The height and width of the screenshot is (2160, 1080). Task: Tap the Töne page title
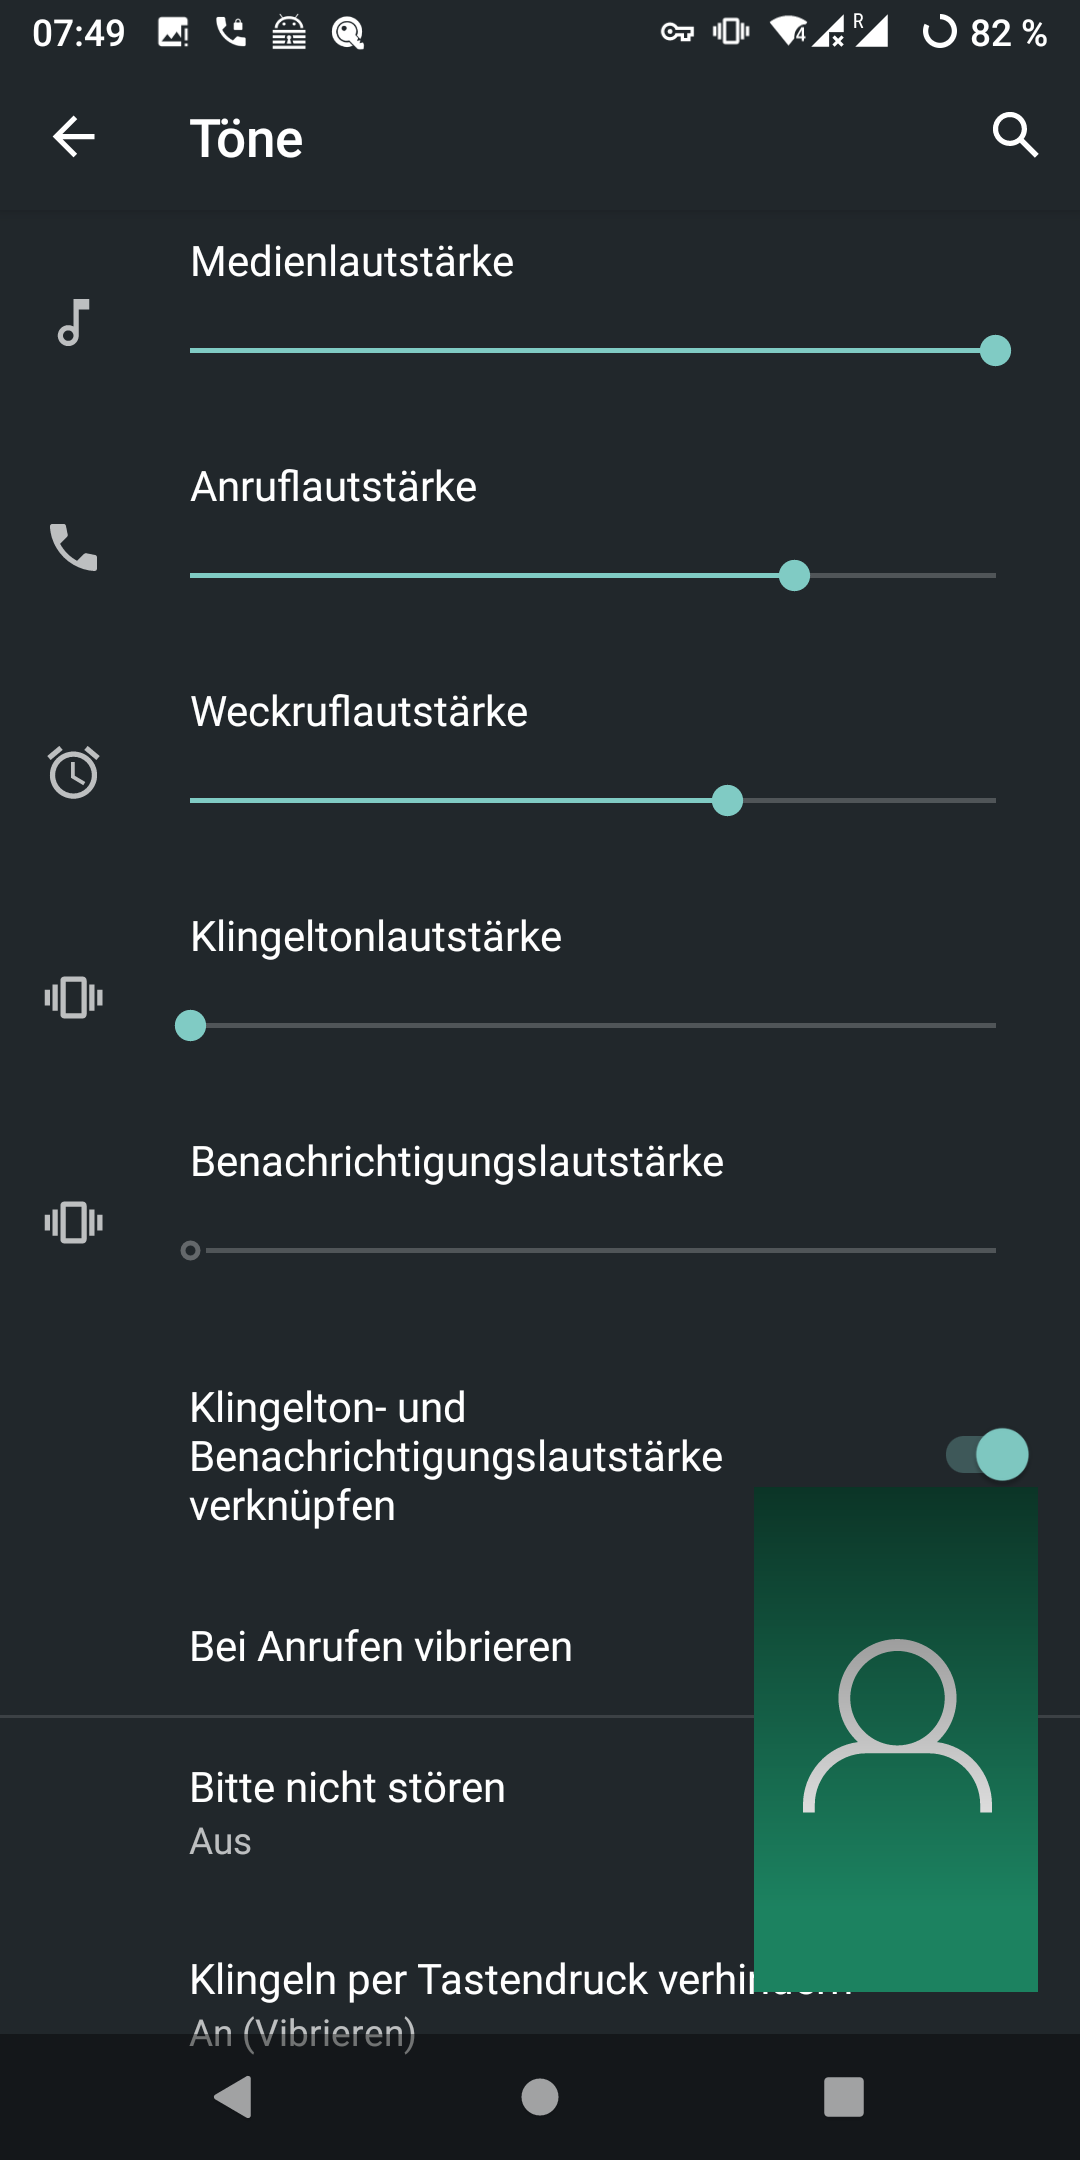246,138
